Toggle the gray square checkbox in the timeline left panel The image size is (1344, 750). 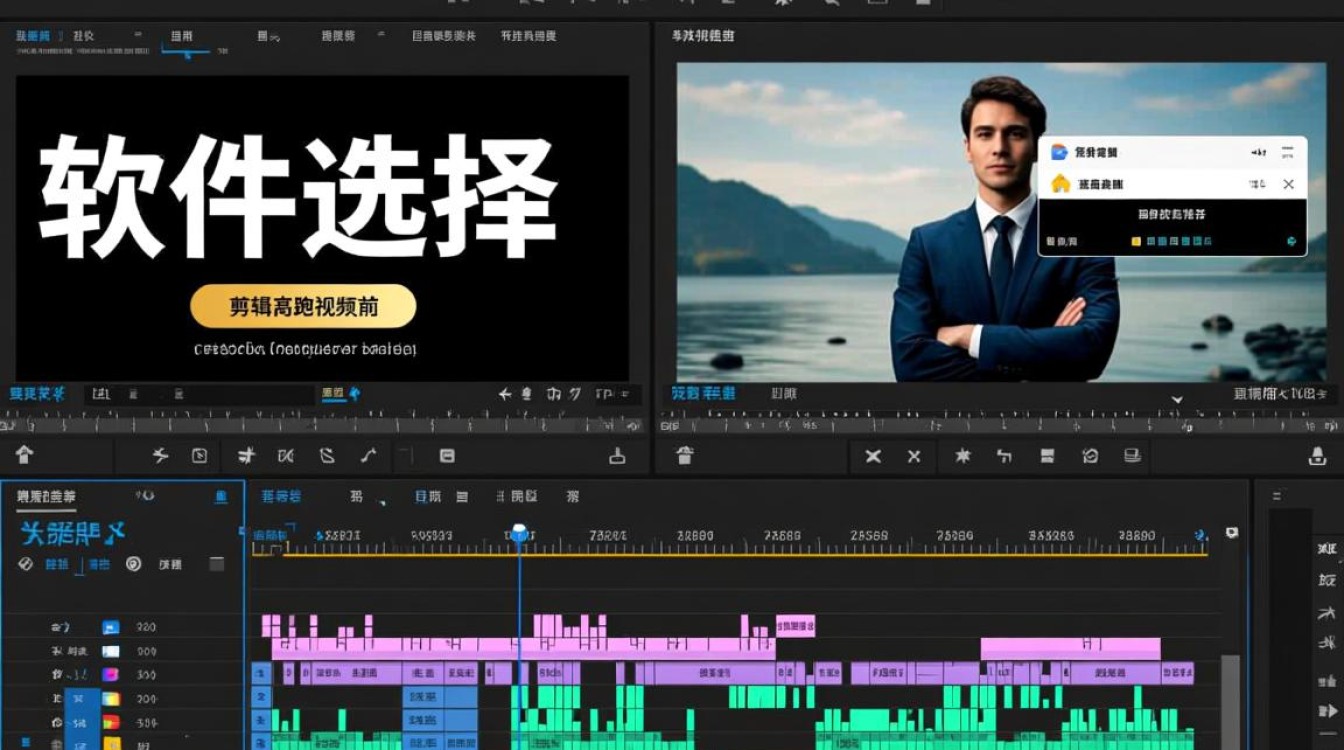tap(216, 564)
